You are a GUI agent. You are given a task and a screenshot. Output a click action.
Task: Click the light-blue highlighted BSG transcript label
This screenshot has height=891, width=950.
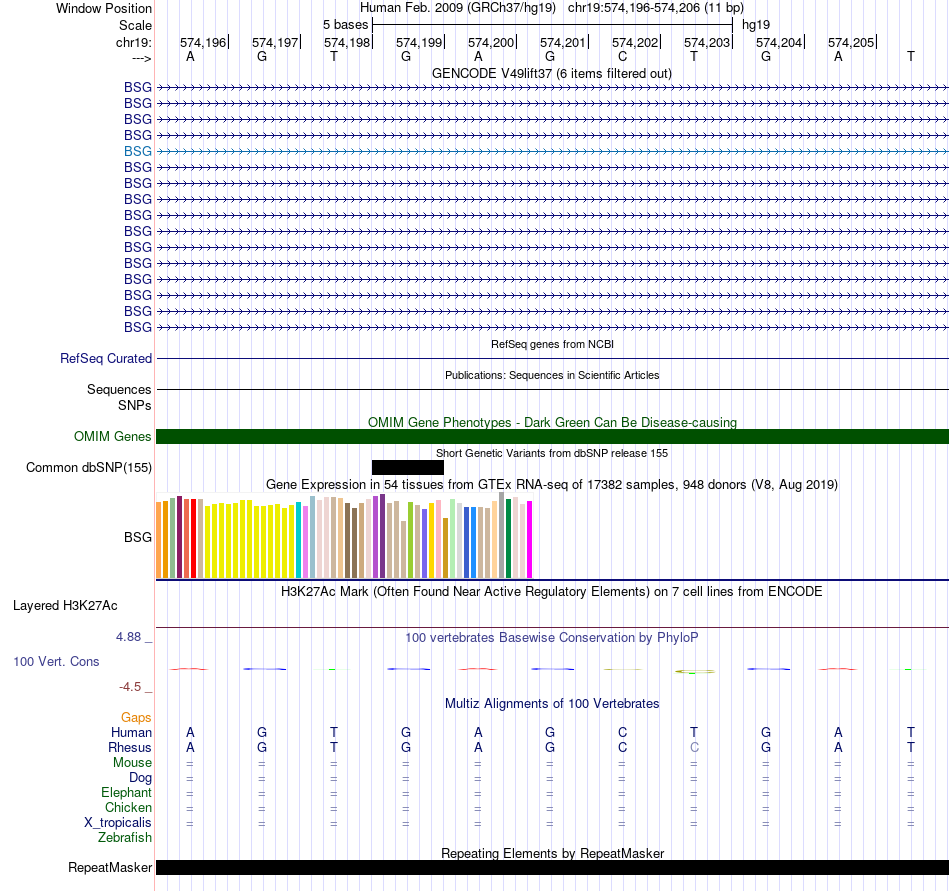pyautogui.click(x=138, y=151)
